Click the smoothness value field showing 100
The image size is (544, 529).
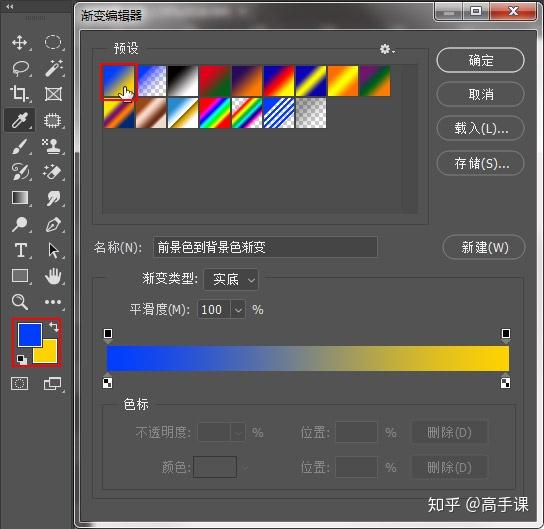(214, 309)
